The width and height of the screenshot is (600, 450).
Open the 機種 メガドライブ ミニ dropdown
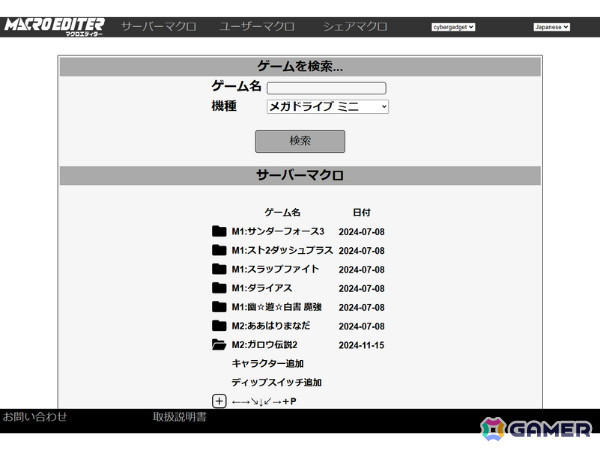point(328,106)
